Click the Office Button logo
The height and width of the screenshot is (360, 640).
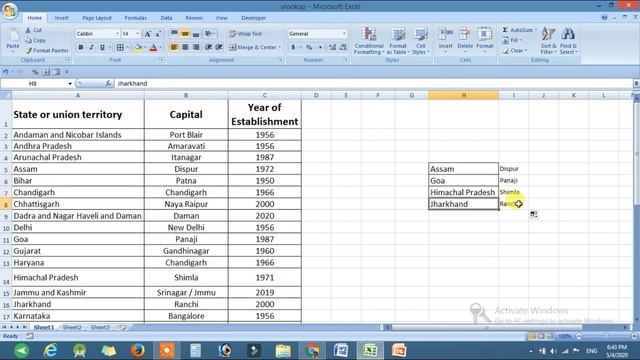(10, 10)
